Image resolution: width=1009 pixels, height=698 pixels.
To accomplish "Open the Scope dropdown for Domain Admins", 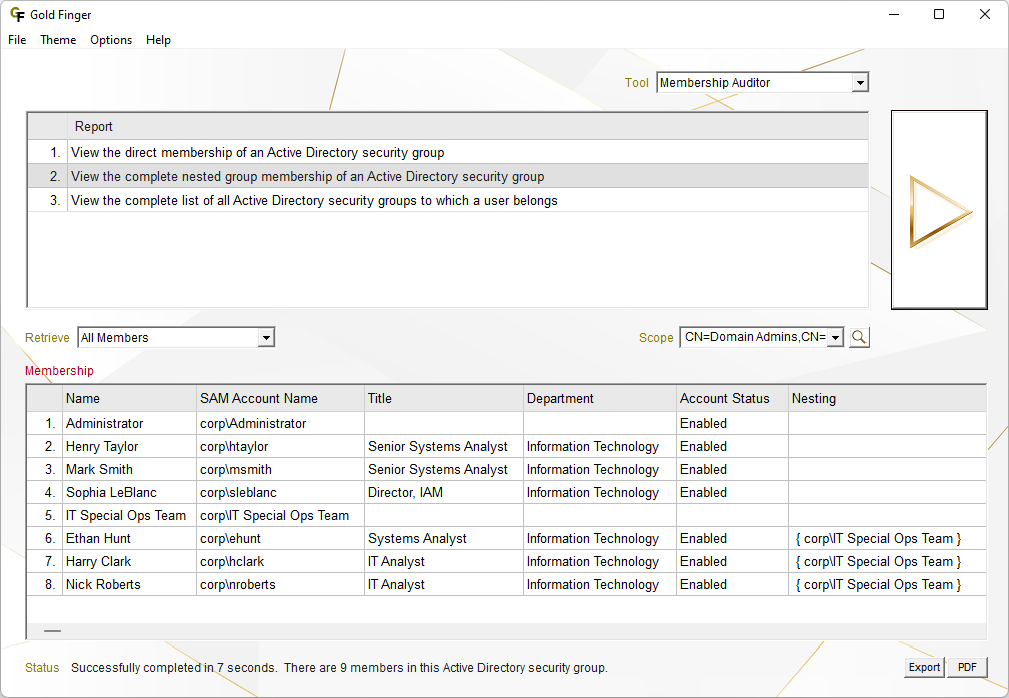I will pos(835,338).
